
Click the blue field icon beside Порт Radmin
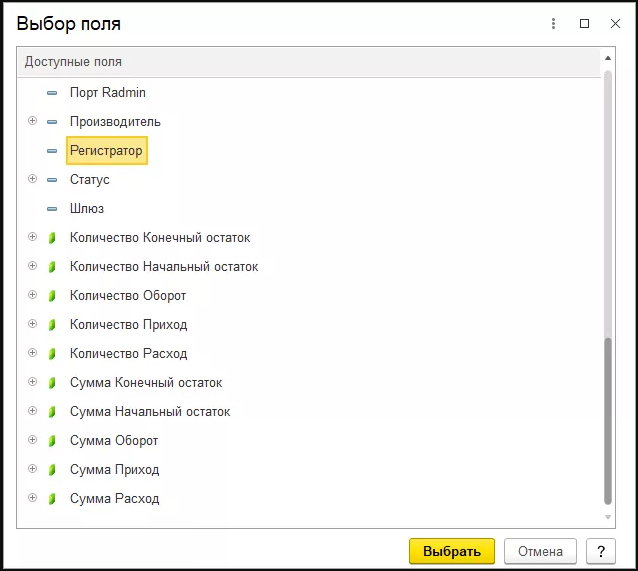point(52,93)
